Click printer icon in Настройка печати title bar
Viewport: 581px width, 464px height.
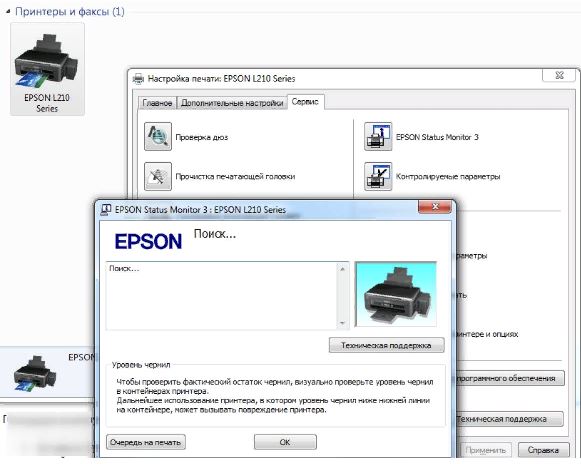(138, 79)
